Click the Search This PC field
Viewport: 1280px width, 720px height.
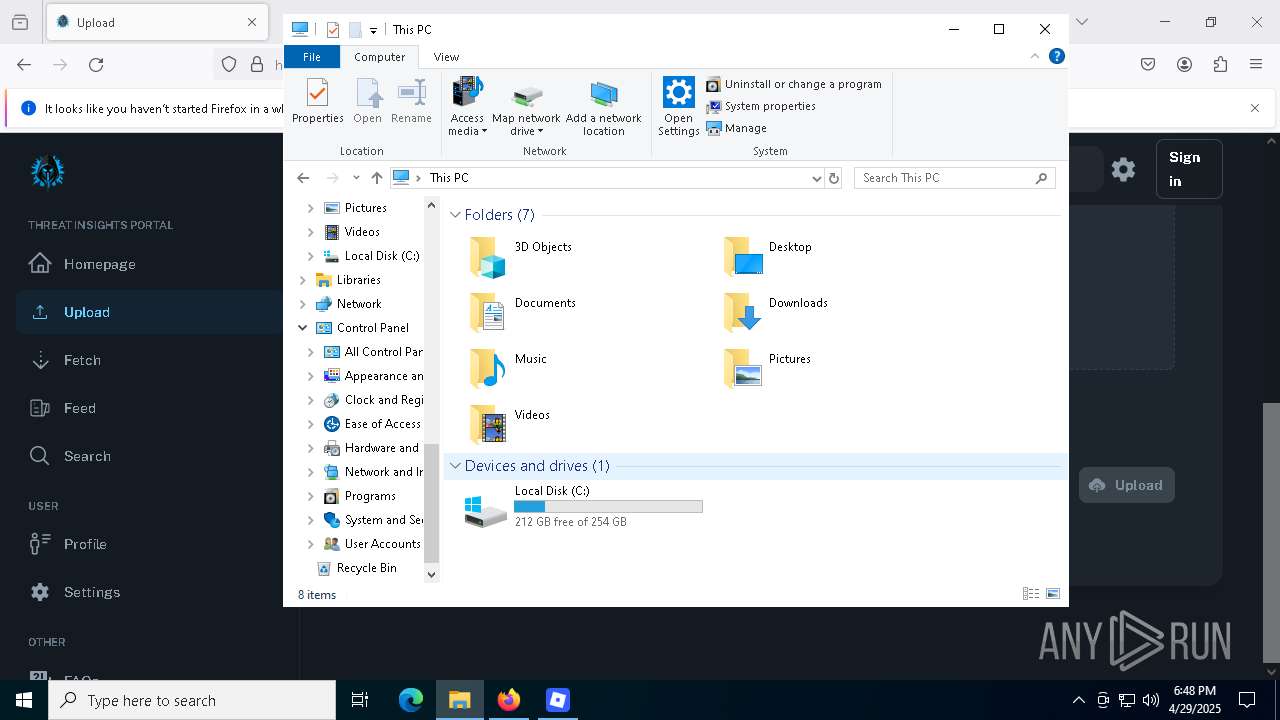955,178
